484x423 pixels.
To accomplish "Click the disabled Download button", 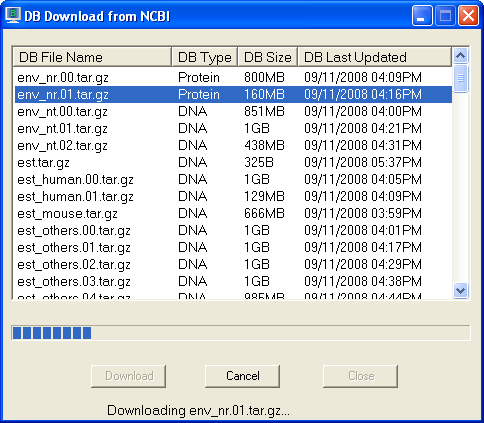I will (128, 376).
